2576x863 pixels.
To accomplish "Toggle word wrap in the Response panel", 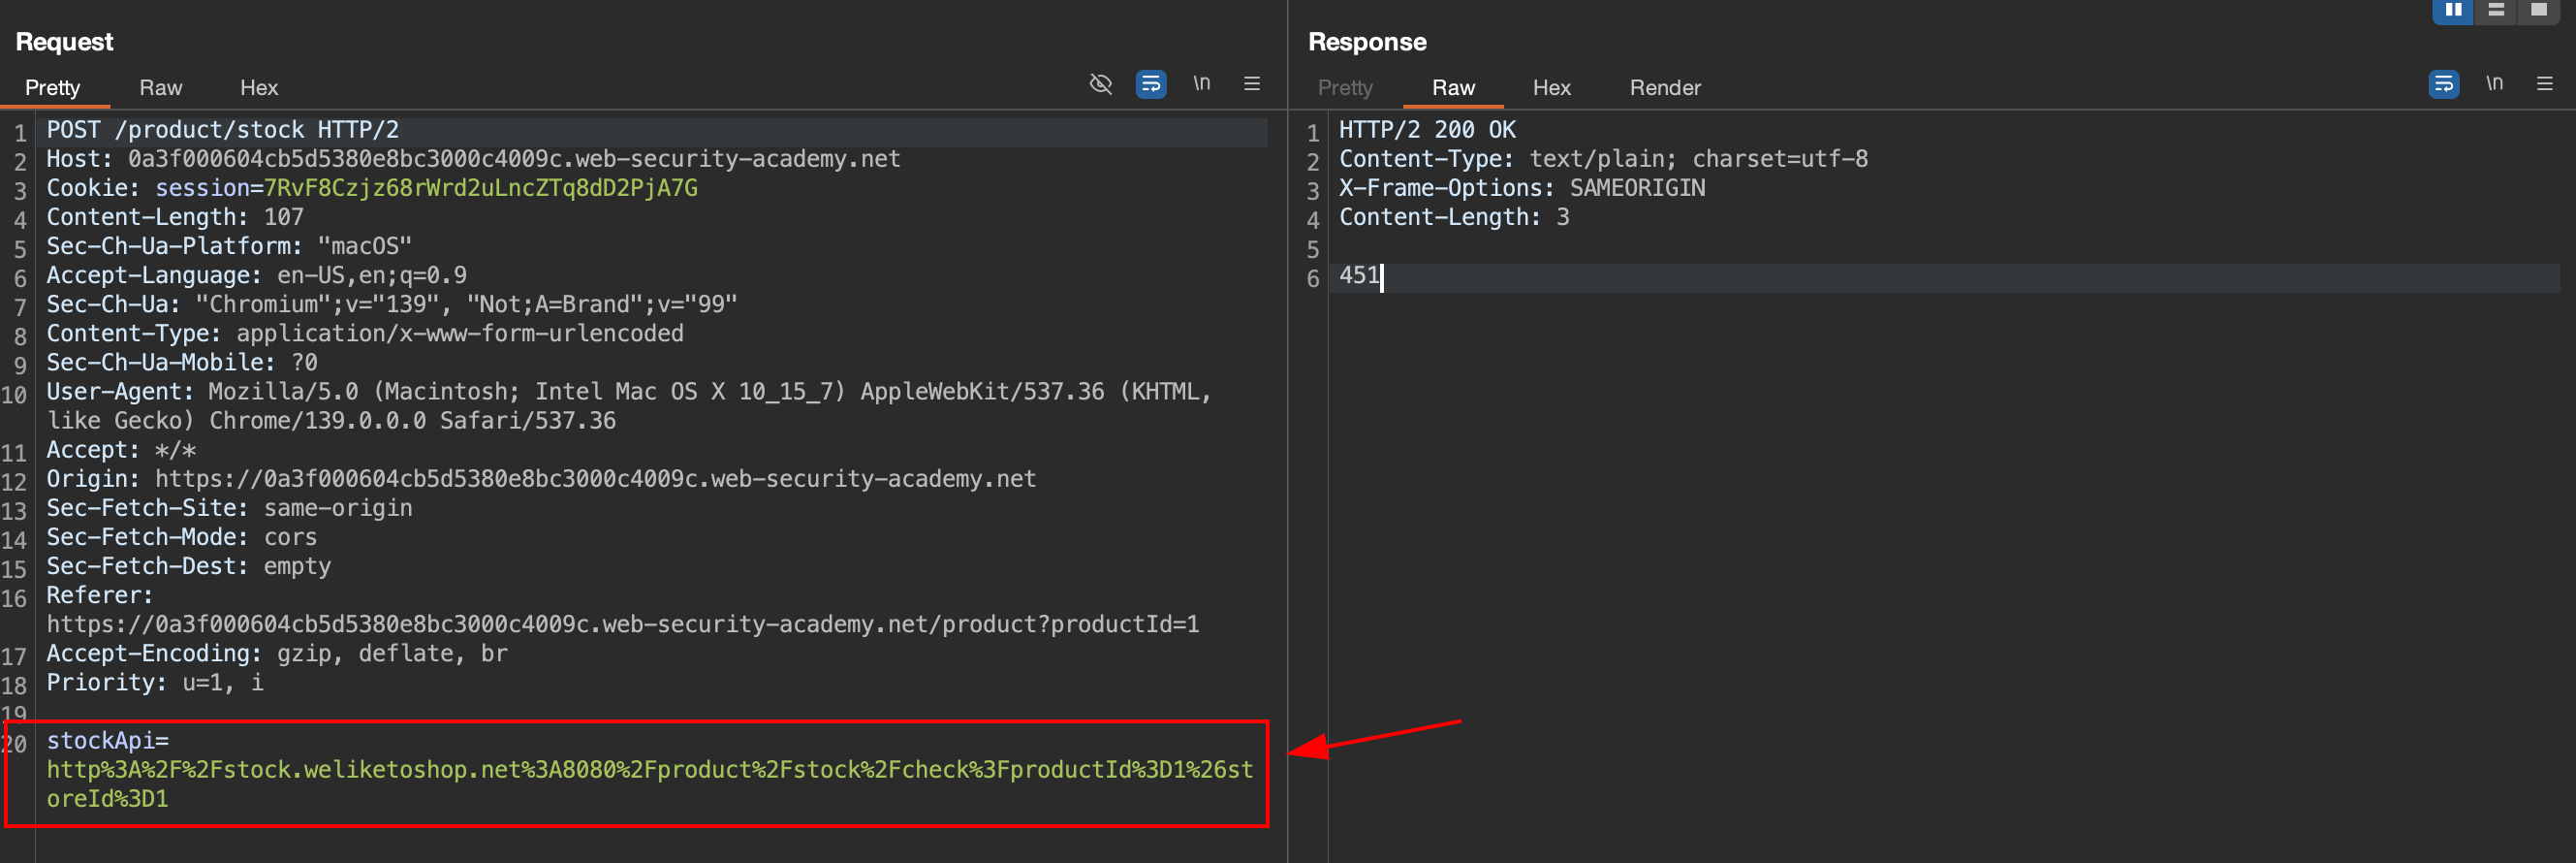I will pyautogui.click(x=2443, y=84).
